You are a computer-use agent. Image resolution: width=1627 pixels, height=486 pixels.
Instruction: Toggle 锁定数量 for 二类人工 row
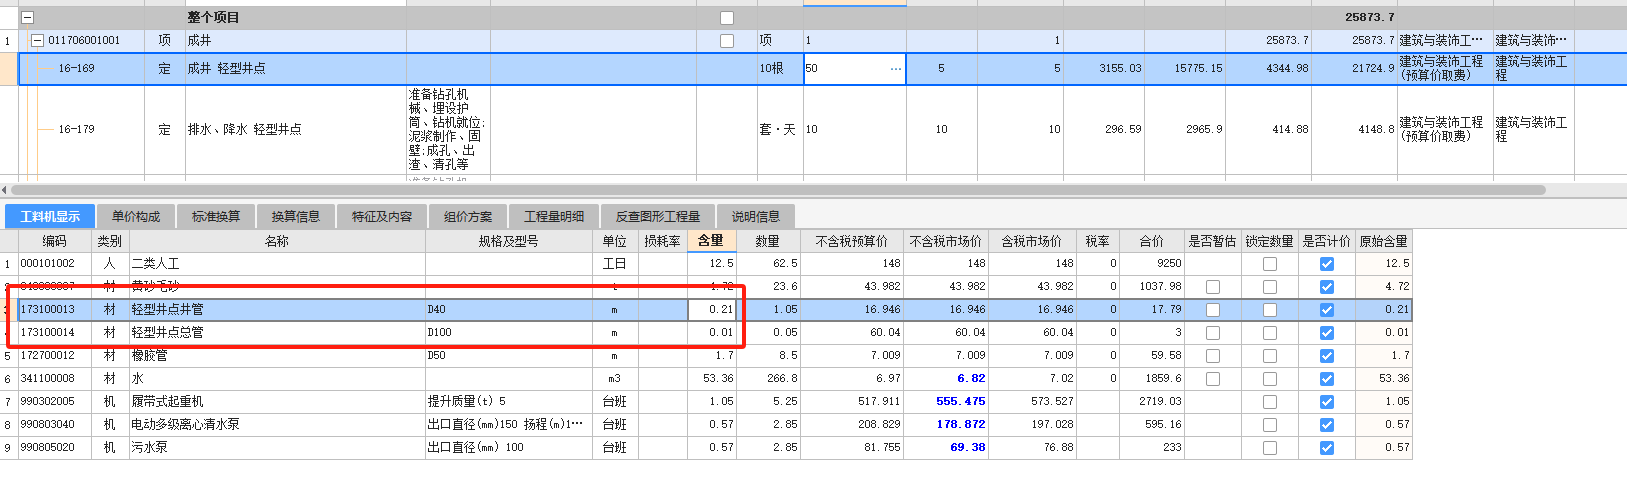tap(1270, 264)
